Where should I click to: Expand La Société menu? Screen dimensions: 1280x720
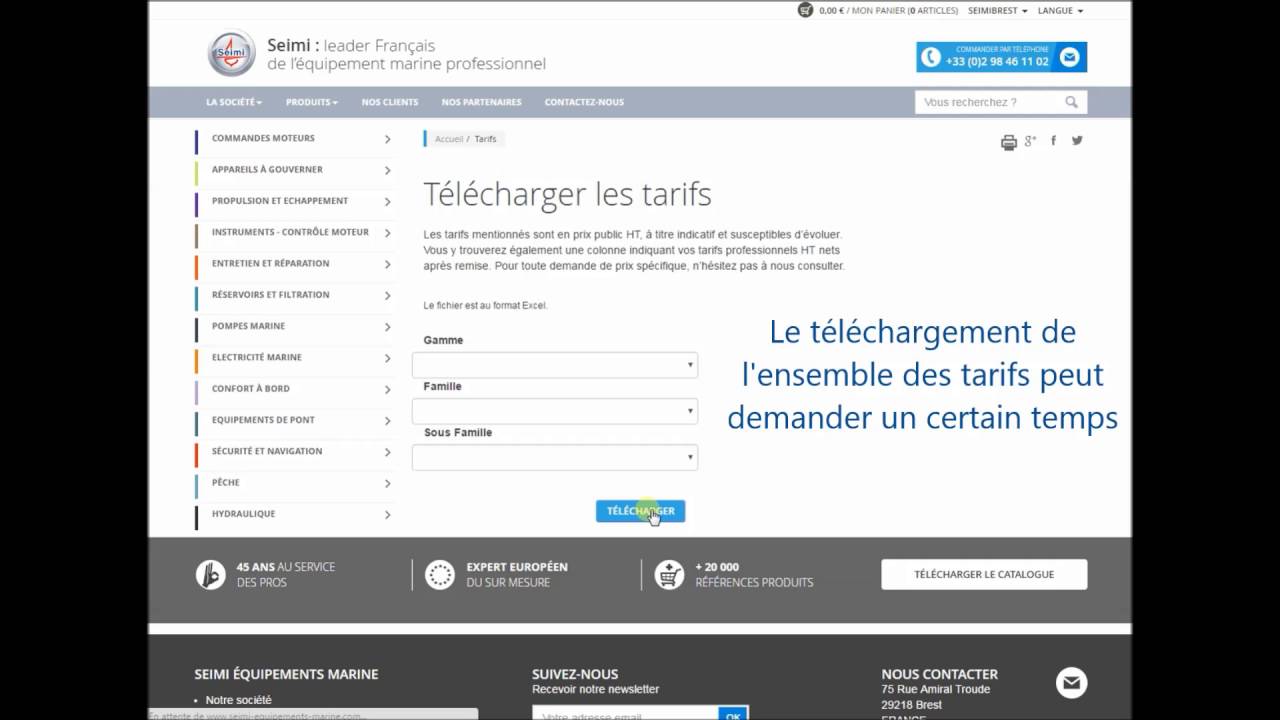click(x=234, y=102)
